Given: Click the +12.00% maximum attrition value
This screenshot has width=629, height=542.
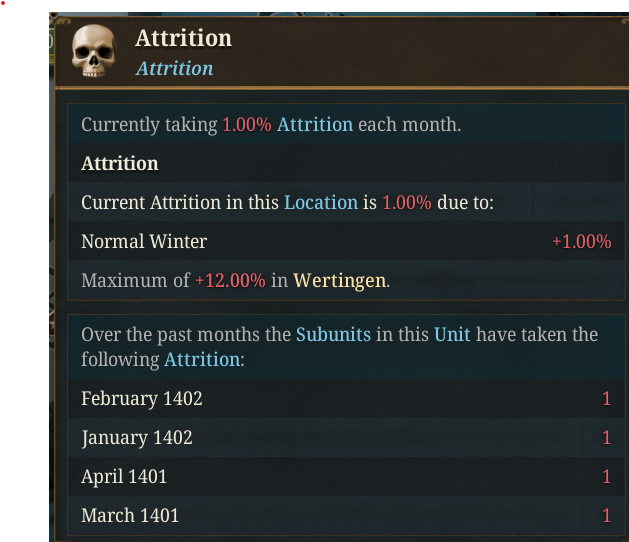Looking at the screenshot, I should [230, 280].
